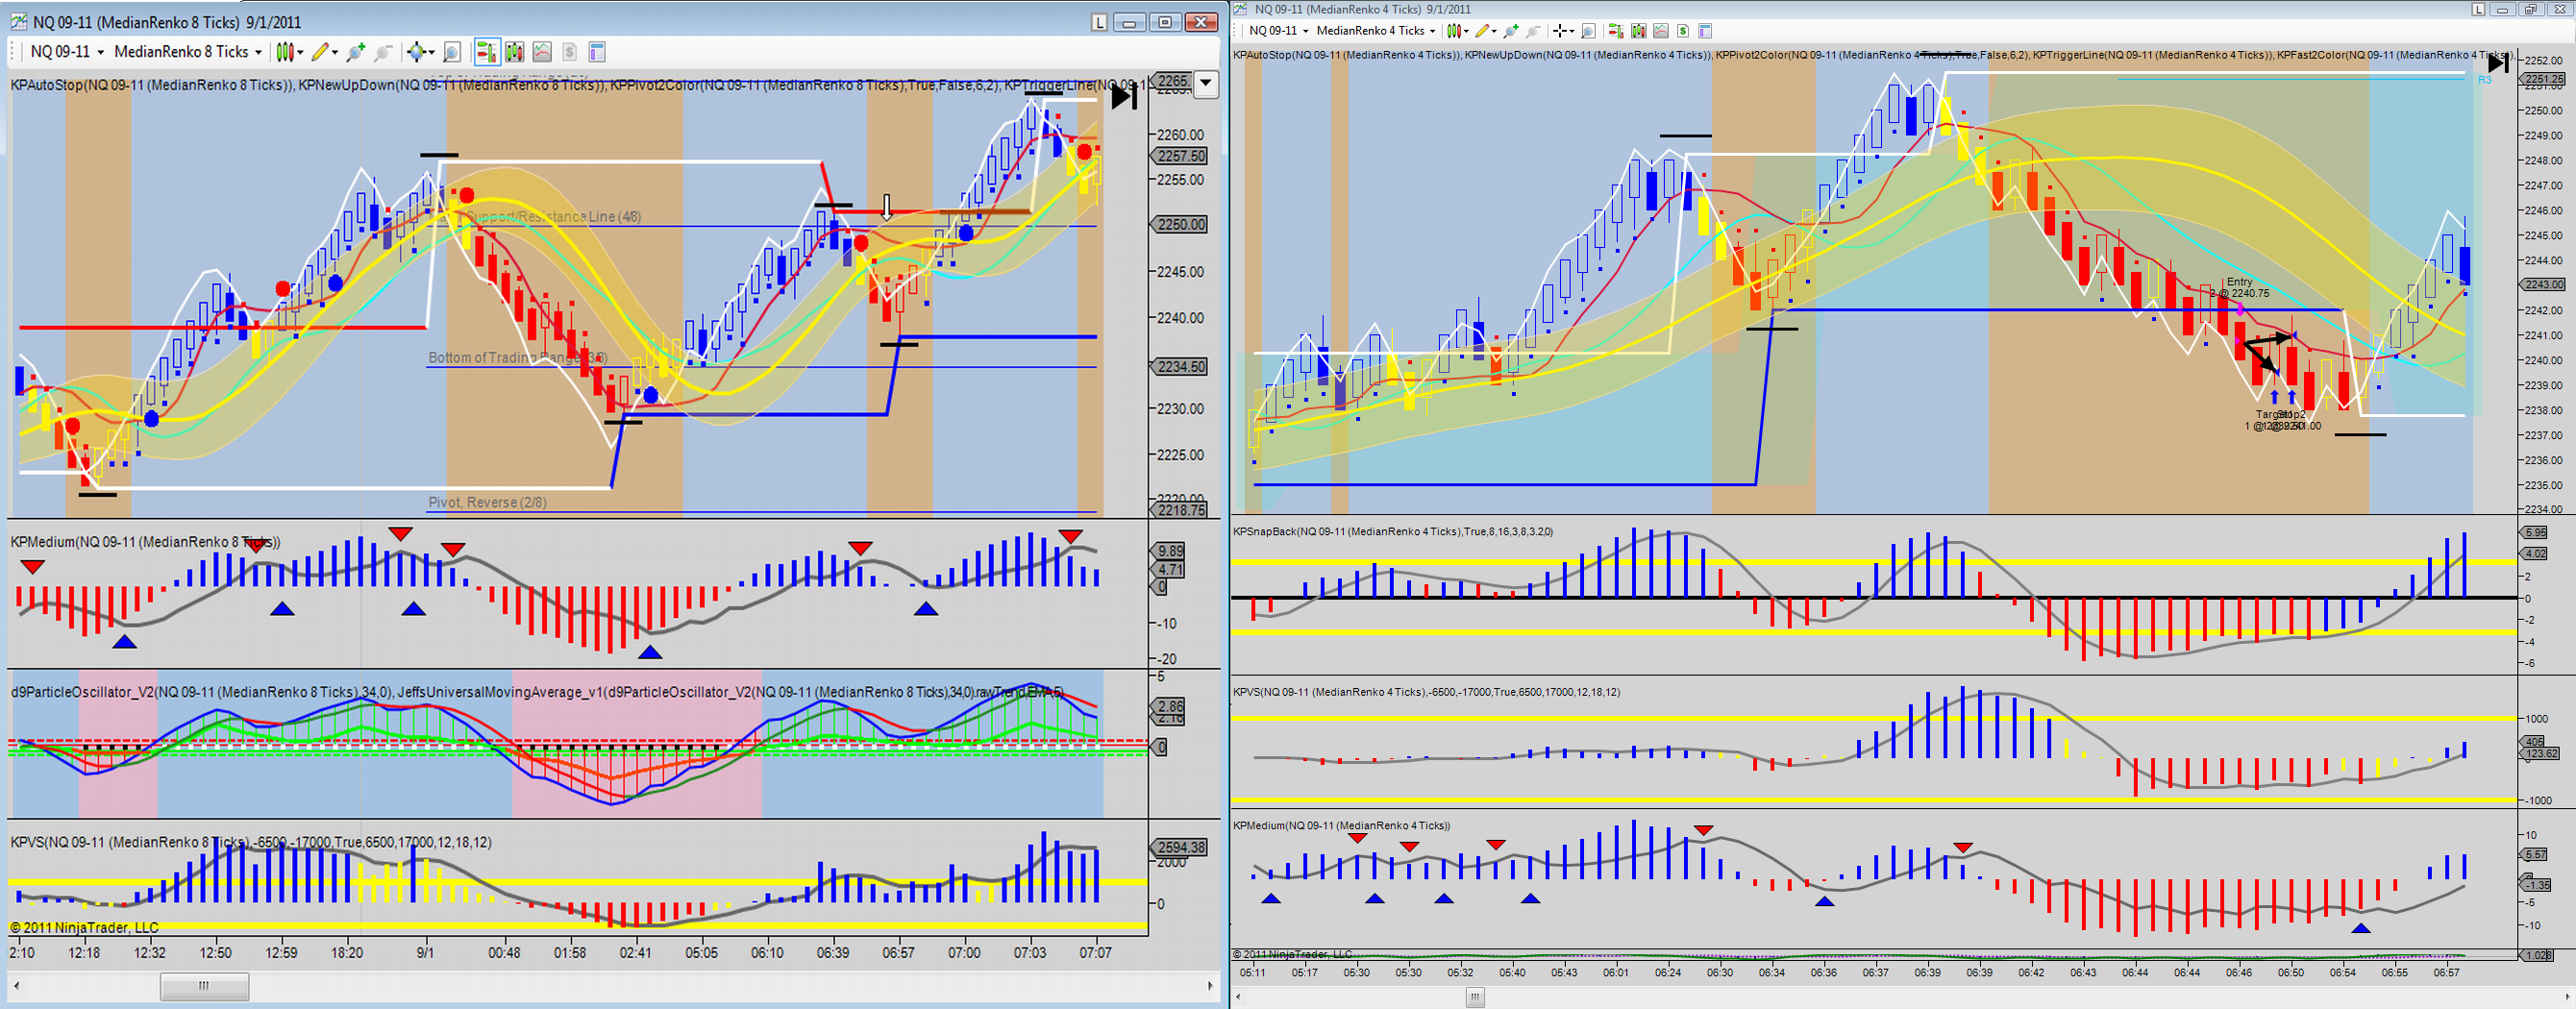This screenshot has height=1009, width=2576.
Task: Open the chart style dropdown in the 4 Ticks chart
Action: pos(1457,31)
